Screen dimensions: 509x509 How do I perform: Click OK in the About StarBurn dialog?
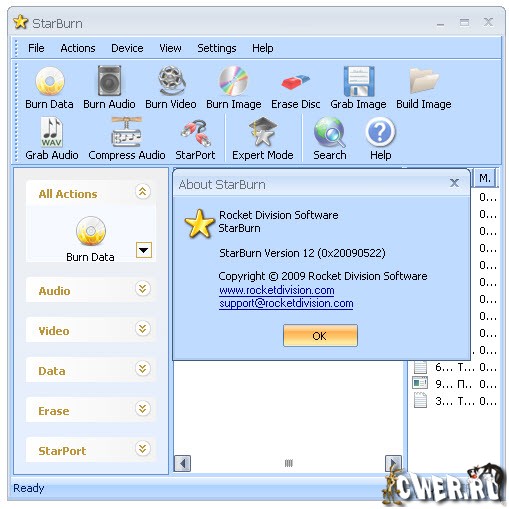pyautogui.click(x=320, y=336)
